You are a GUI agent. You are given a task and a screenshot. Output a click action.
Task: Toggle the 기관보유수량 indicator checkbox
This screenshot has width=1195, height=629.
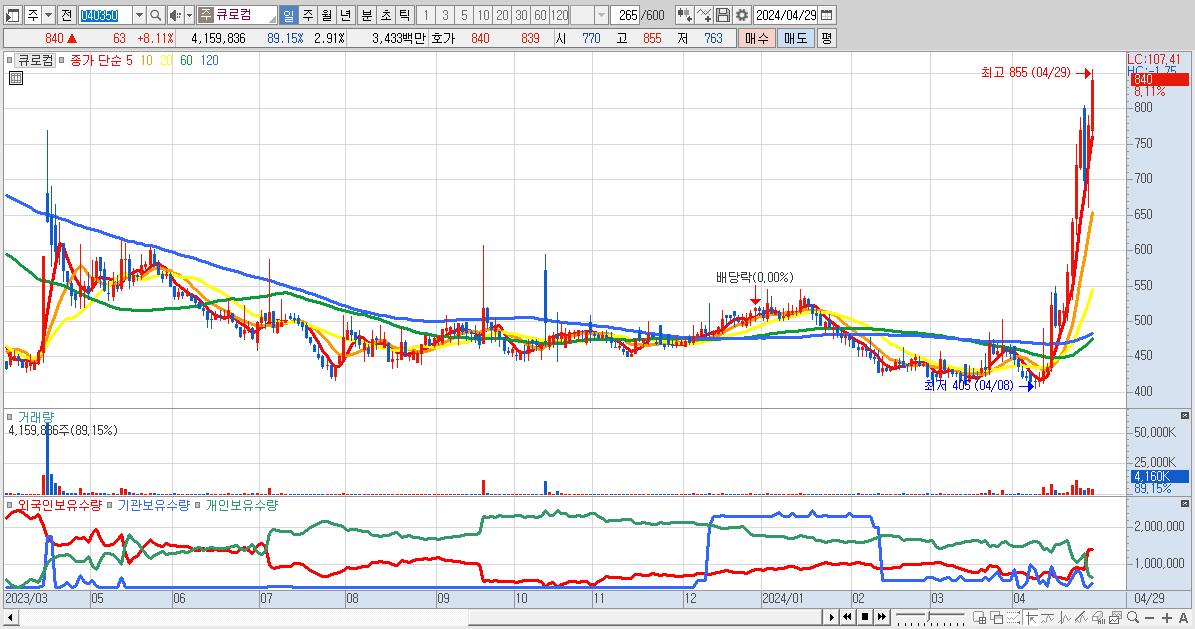[x=110, y=505]
